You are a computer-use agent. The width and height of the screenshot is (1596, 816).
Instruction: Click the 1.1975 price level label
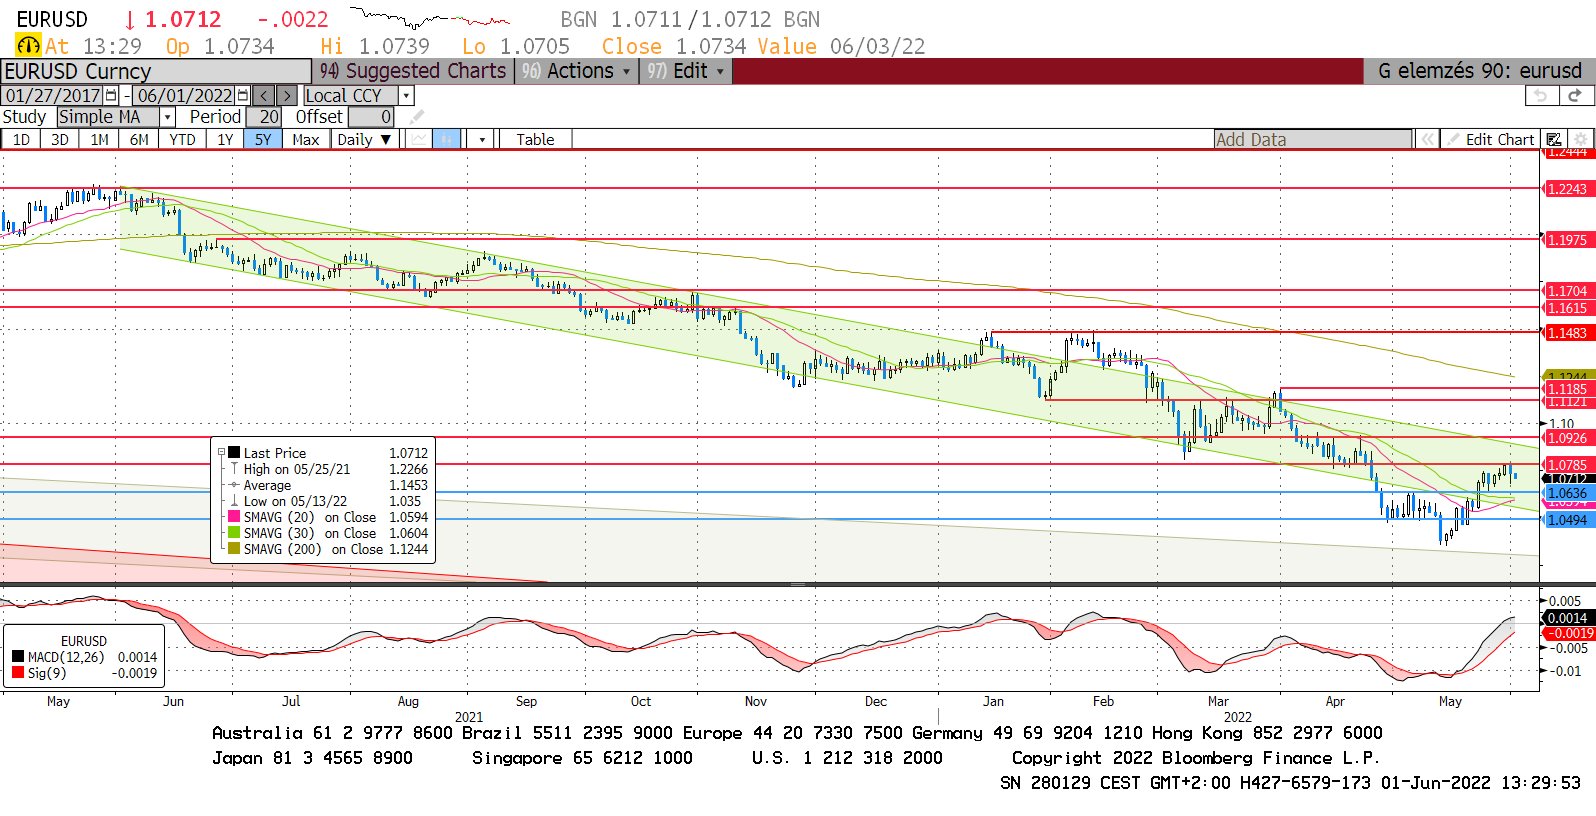click(1567, 240)
